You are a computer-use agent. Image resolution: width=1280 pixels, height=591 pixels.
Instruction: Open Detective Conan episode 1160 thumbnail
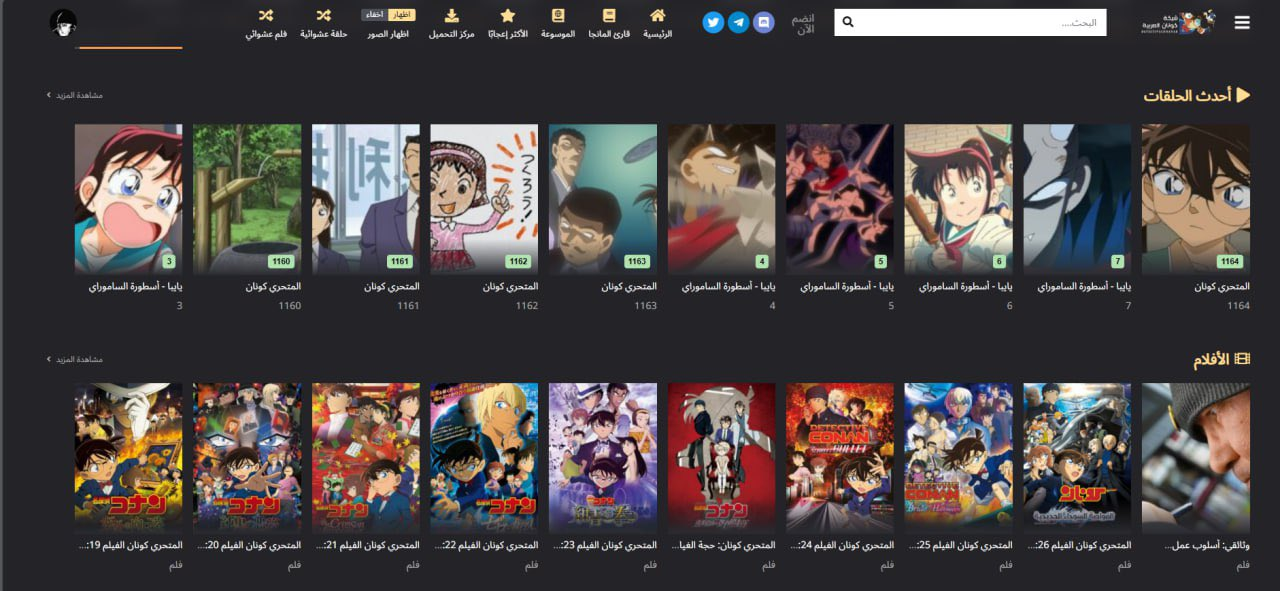(x=247, y=199)
